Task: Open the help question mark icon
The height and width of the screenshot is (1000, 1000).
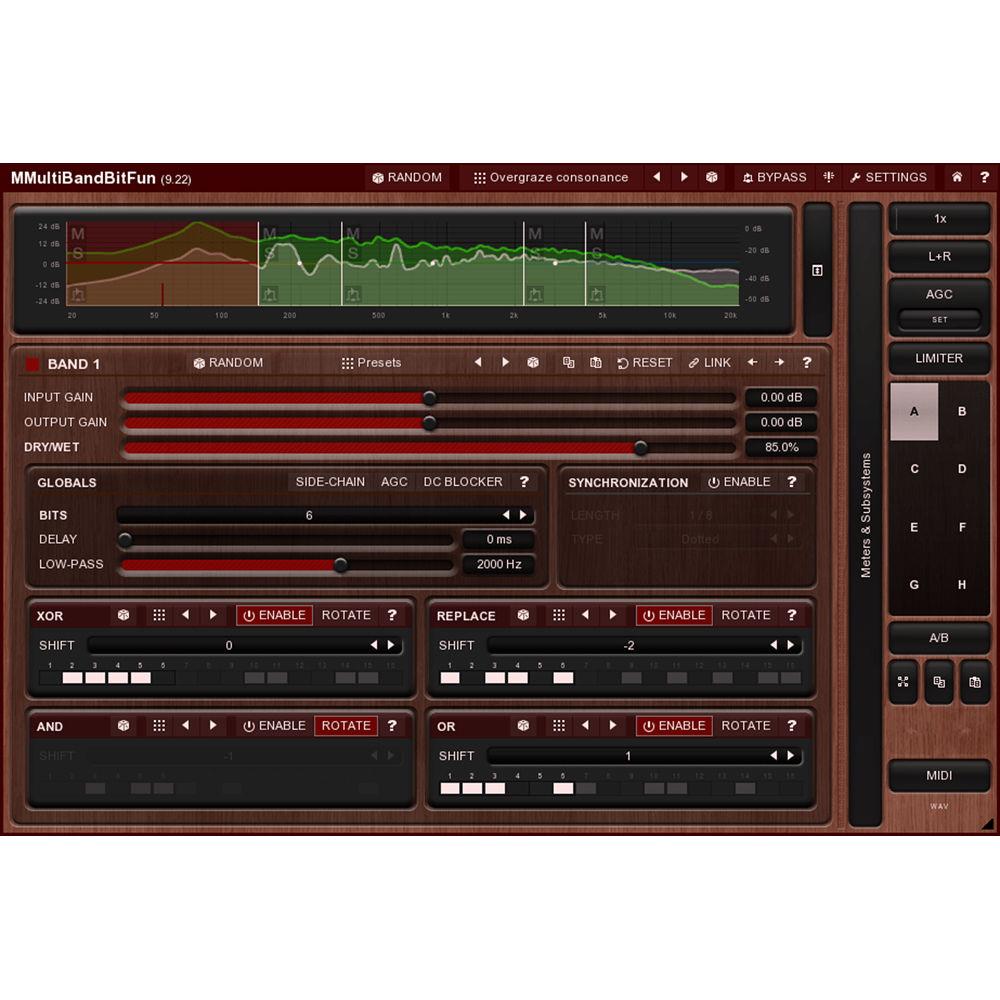Action: [986, 177]
